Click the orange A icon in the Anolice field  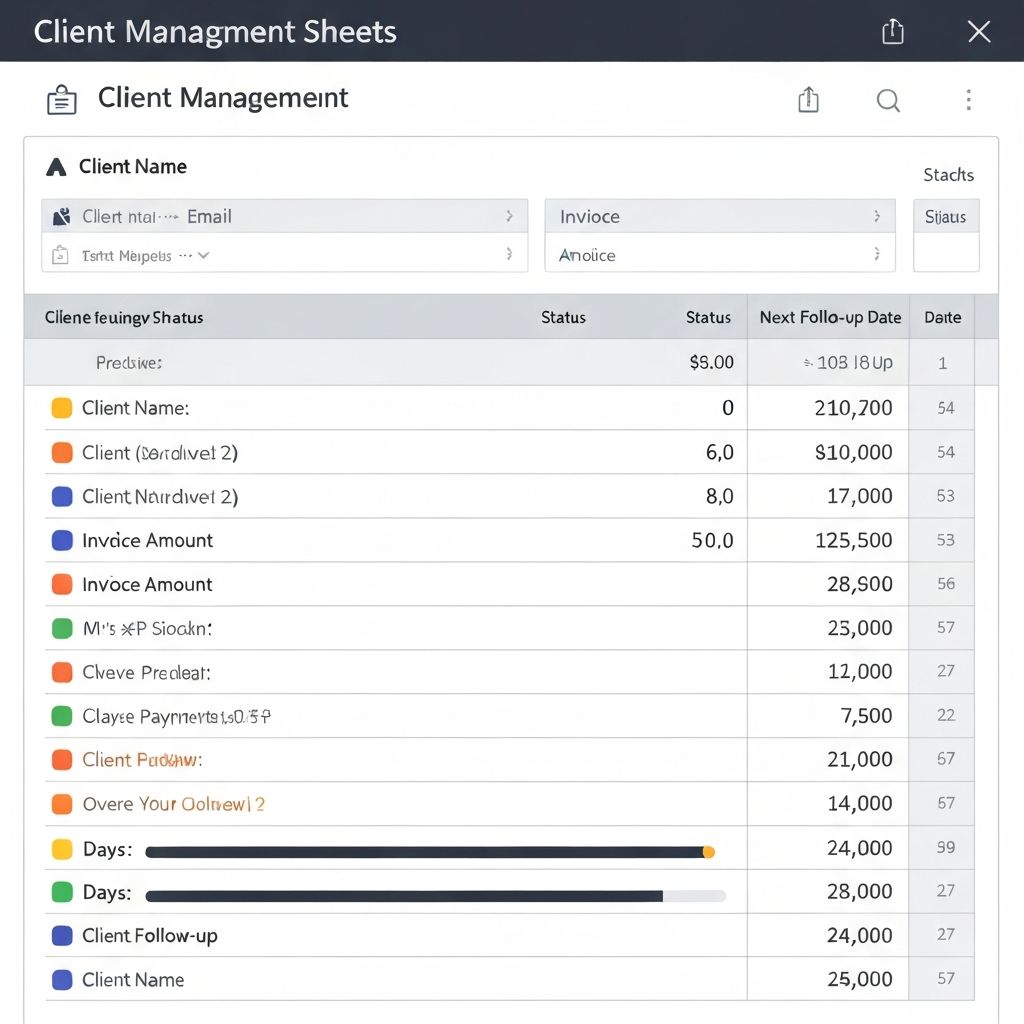[x=565, y=255]
